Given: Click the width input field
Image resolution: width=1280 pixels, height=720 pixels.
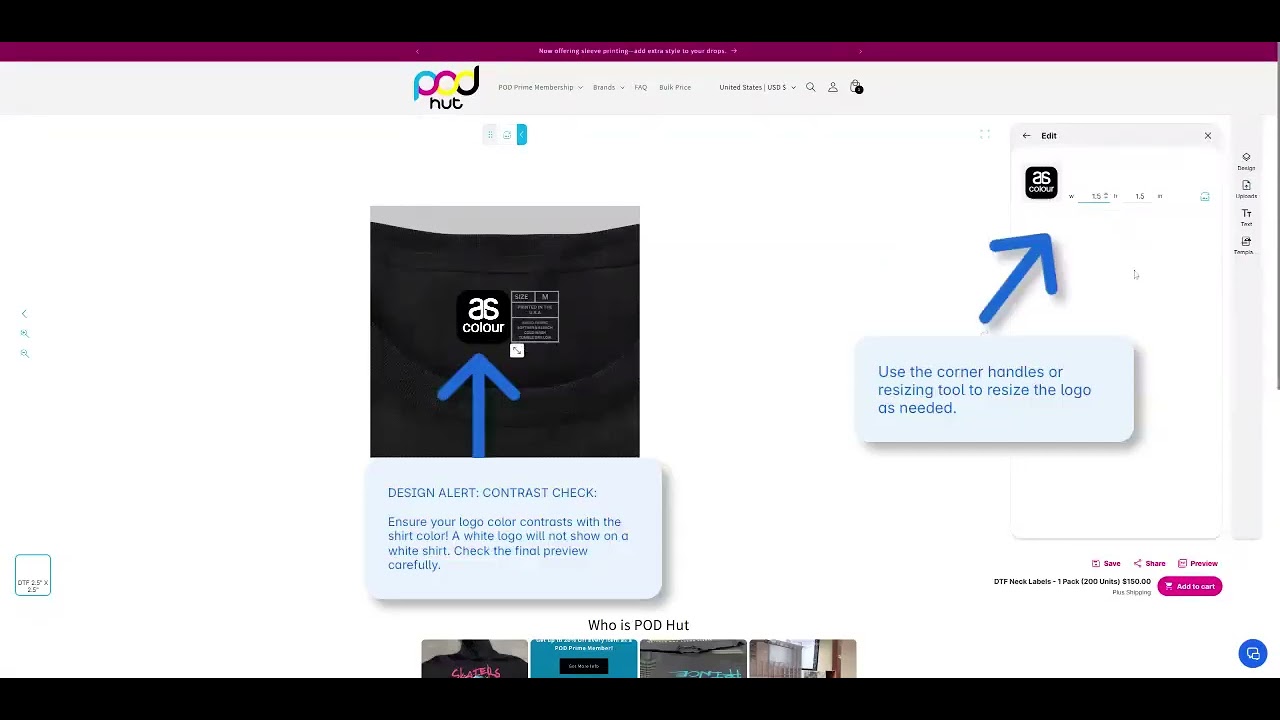Looking at the screenshot, I should [x=1094, y=196].
